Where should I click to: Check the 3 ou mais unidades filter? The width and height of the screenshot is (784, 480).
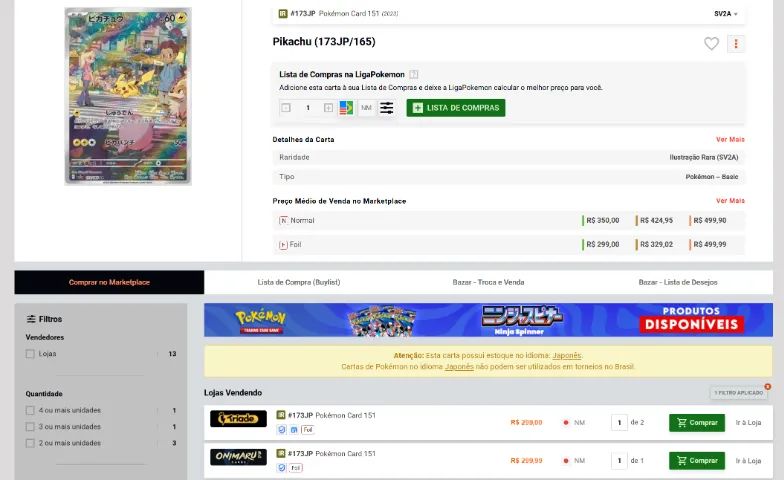[x=30, y=426]
